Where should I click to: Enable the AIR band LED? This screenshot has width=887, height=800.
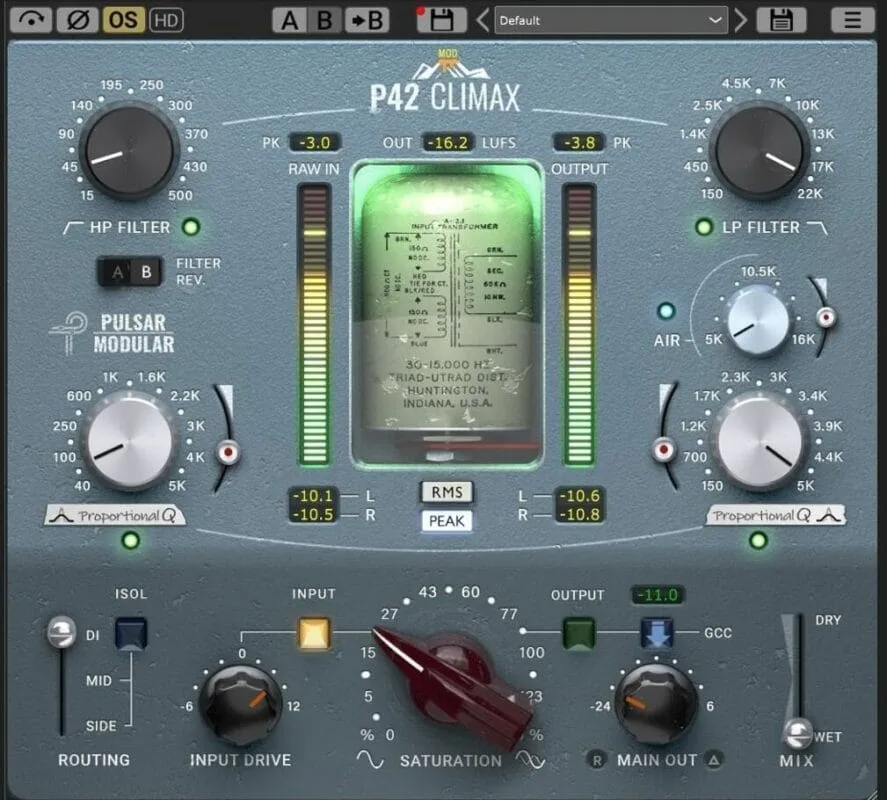pyautogui.click(x=666, y=311)
